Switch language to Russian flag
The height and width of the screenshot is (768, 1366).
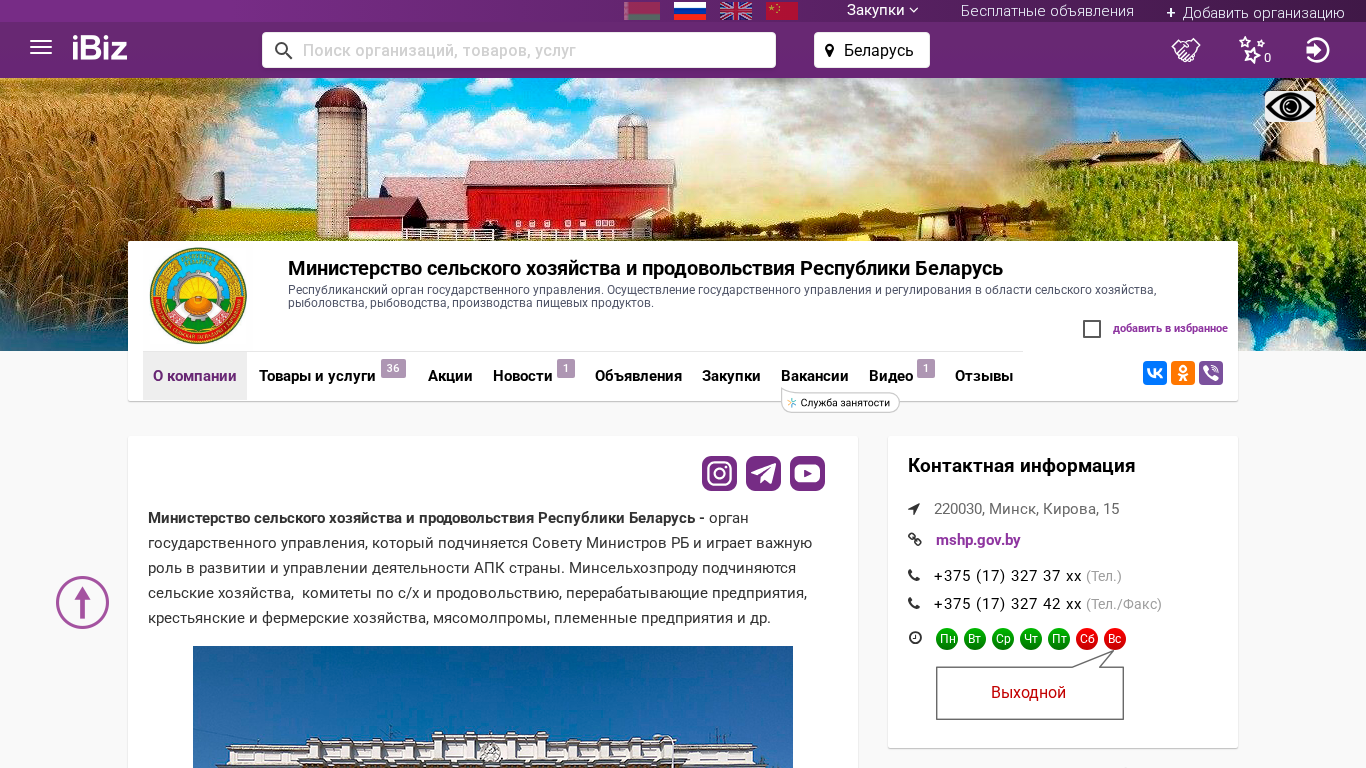(x=690, y=11)
